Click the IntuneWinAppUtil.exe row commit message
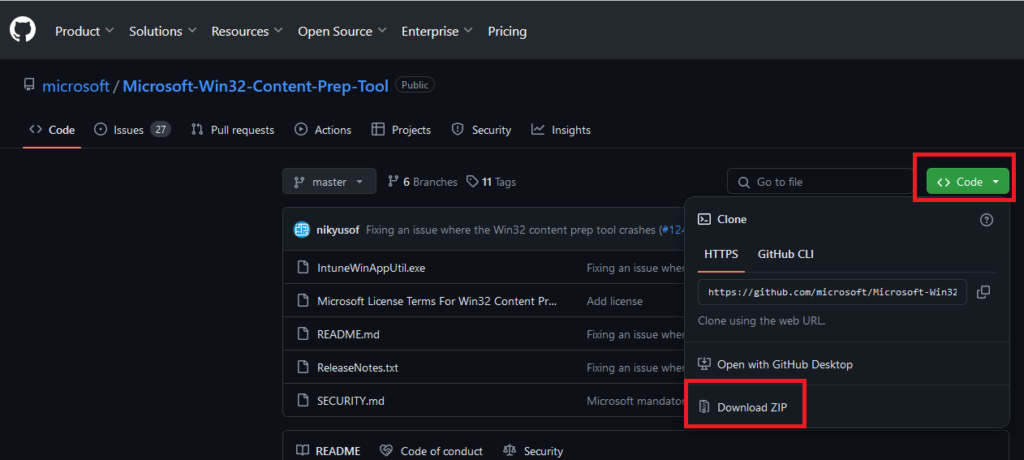Screen dimensions: 1024x460 (635, 268)
